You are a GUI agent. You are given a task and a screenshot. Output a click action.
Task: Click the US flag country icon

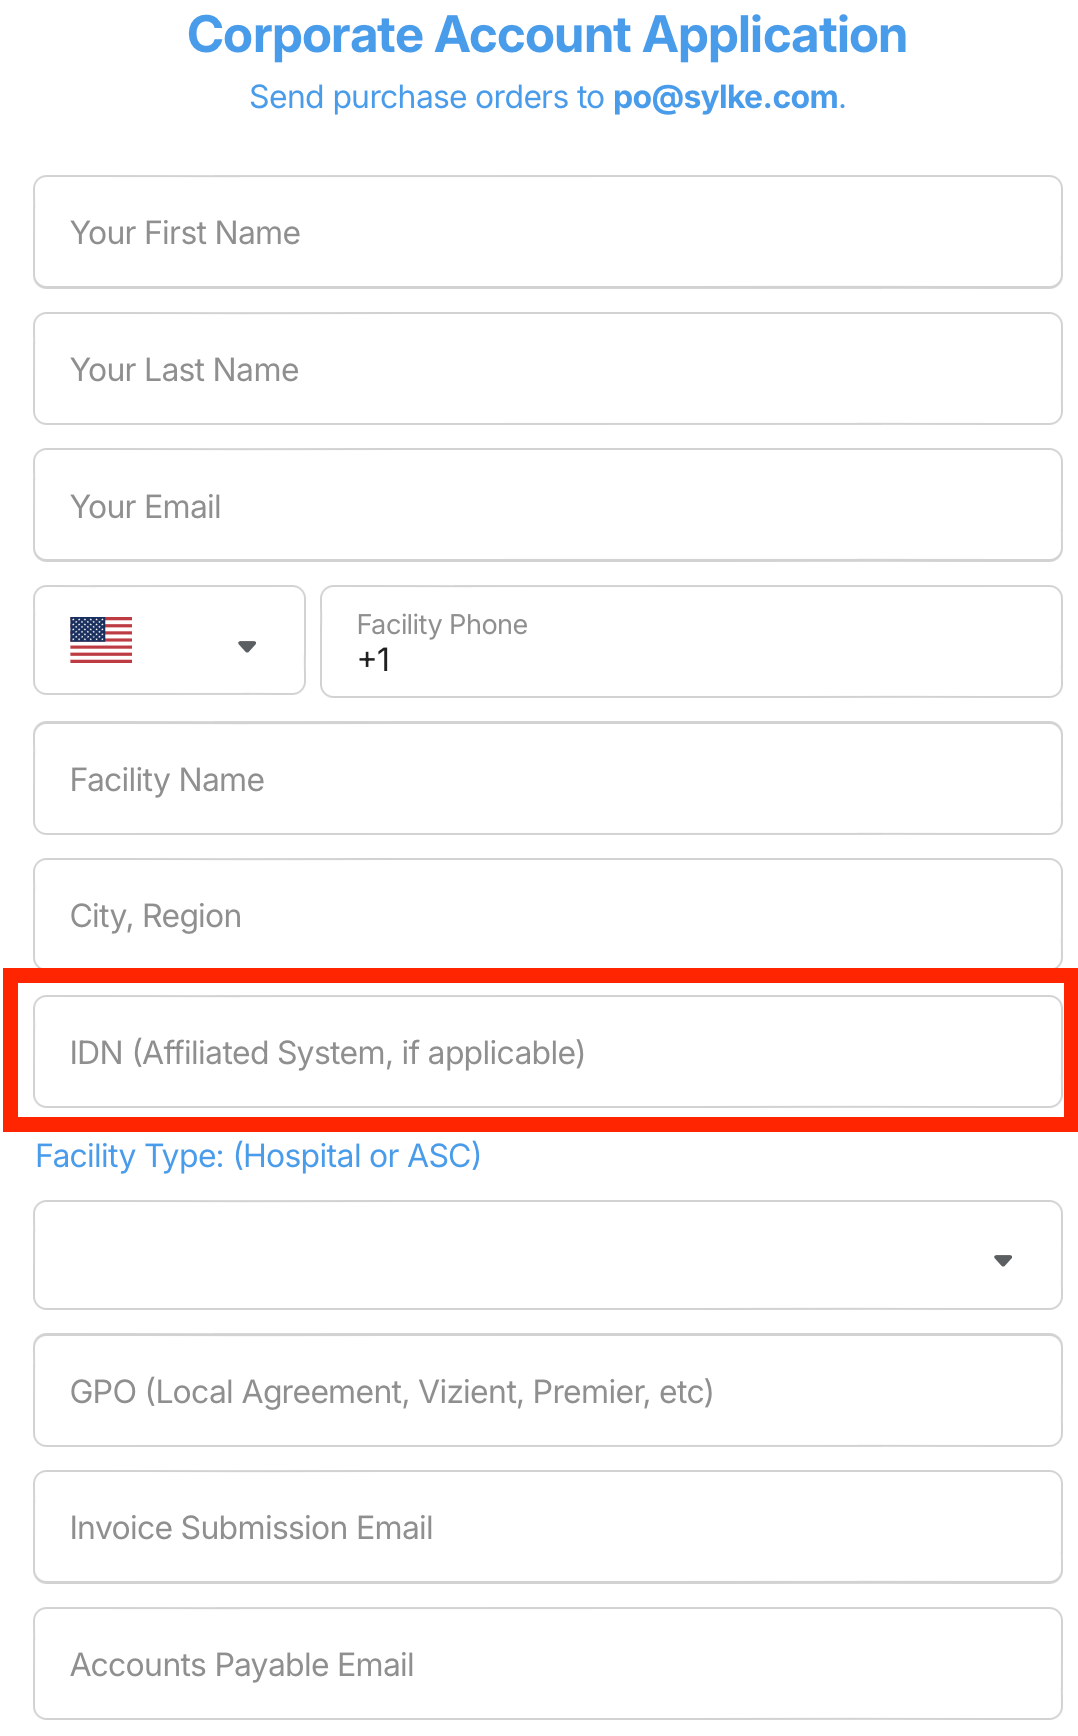101,640
